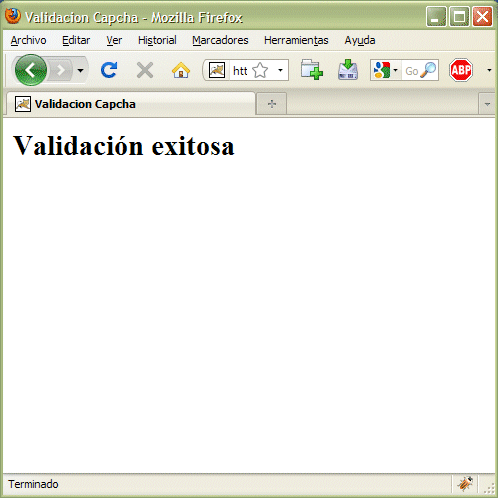498x498 pixels.
Task: Click into the address bar URL text
Action: click(240, 71)
